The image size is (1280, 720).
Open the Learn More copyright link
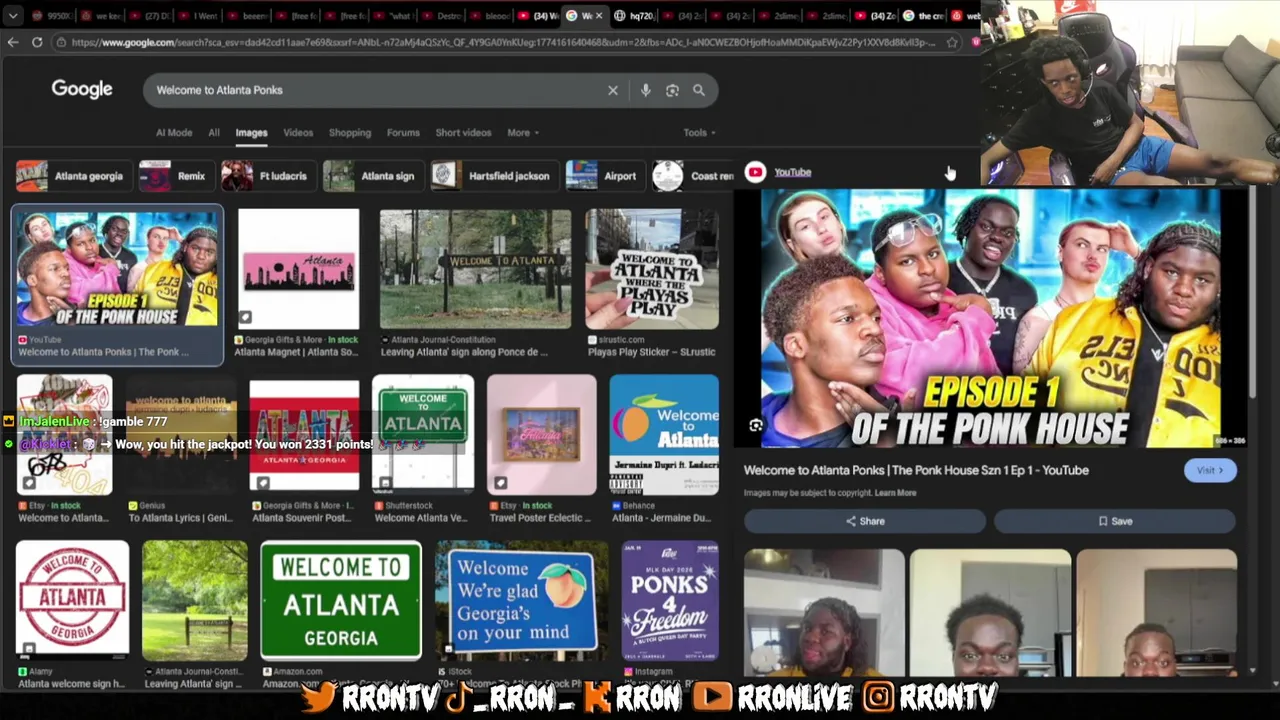(x=895, y=493)
